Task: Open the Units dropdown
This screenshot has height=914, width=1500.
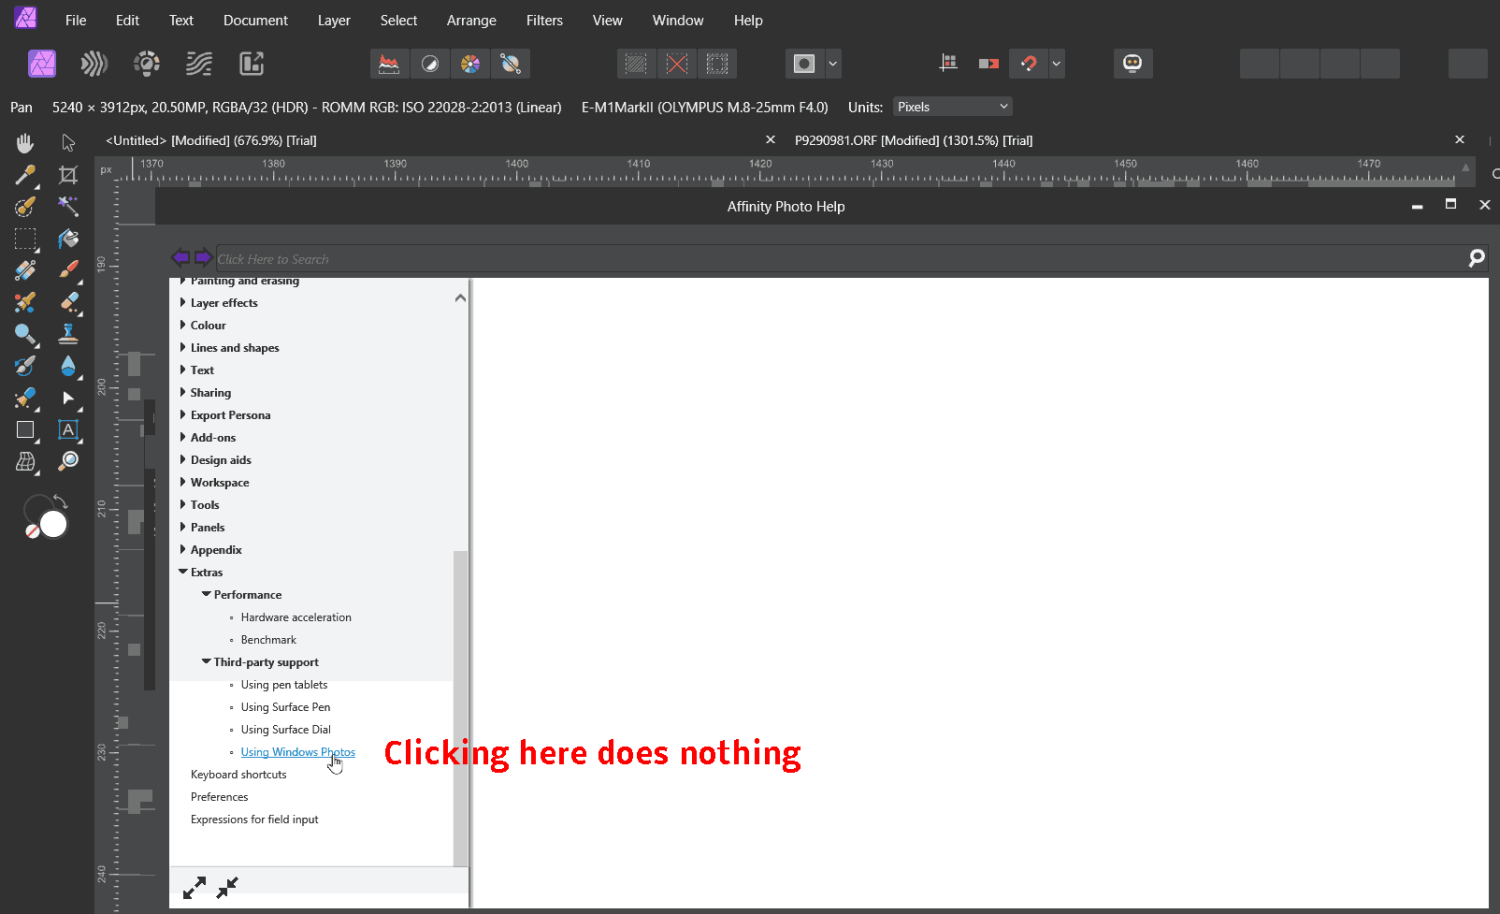Action: 951,106
